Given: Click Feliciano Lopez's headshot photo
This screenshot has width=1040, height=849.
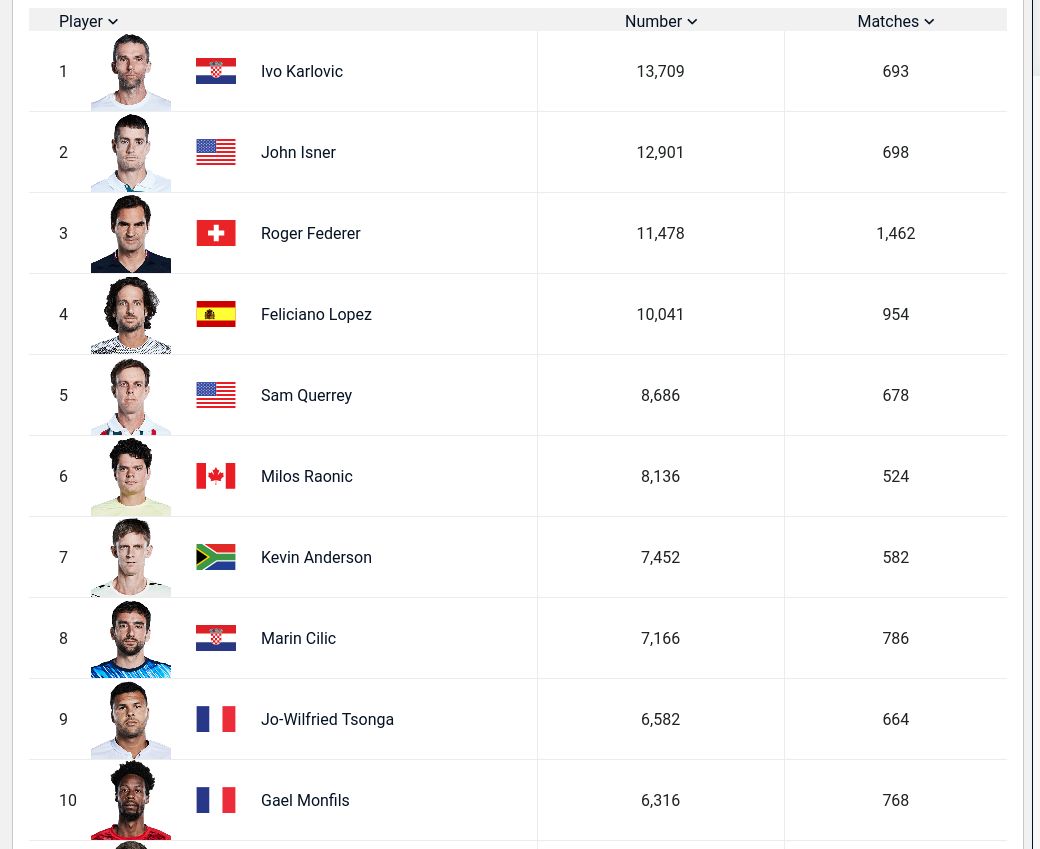Looking at the screenshot, I should click(x=131, y=315).
